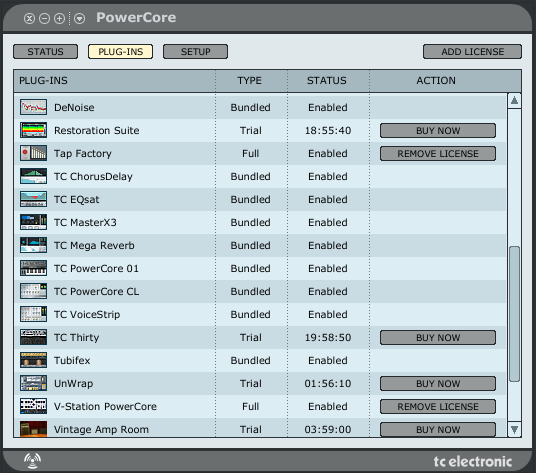This screenshot has width=536, height=473.
Task: Remove the V-Station PowerCore license
Action: pyautogui.click(x=438, y=407)
